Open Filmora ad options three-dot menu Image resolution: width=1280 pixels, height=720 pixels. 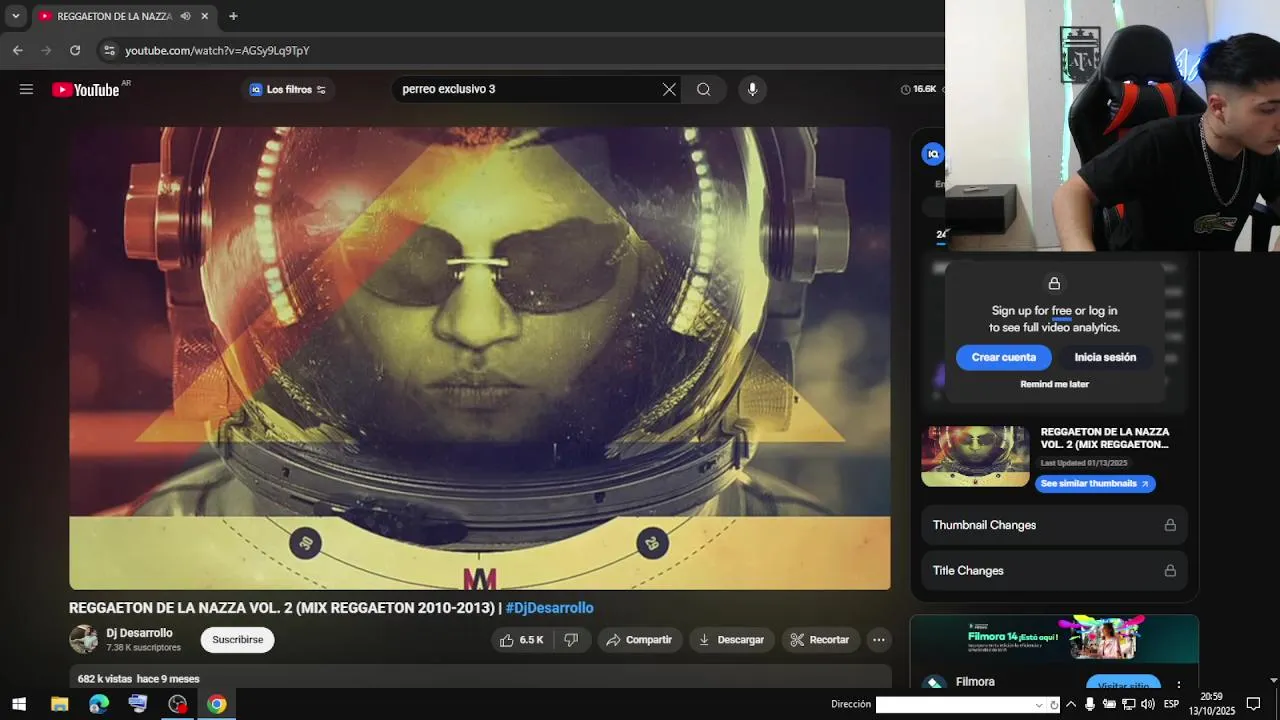[x=1179, y=685]
